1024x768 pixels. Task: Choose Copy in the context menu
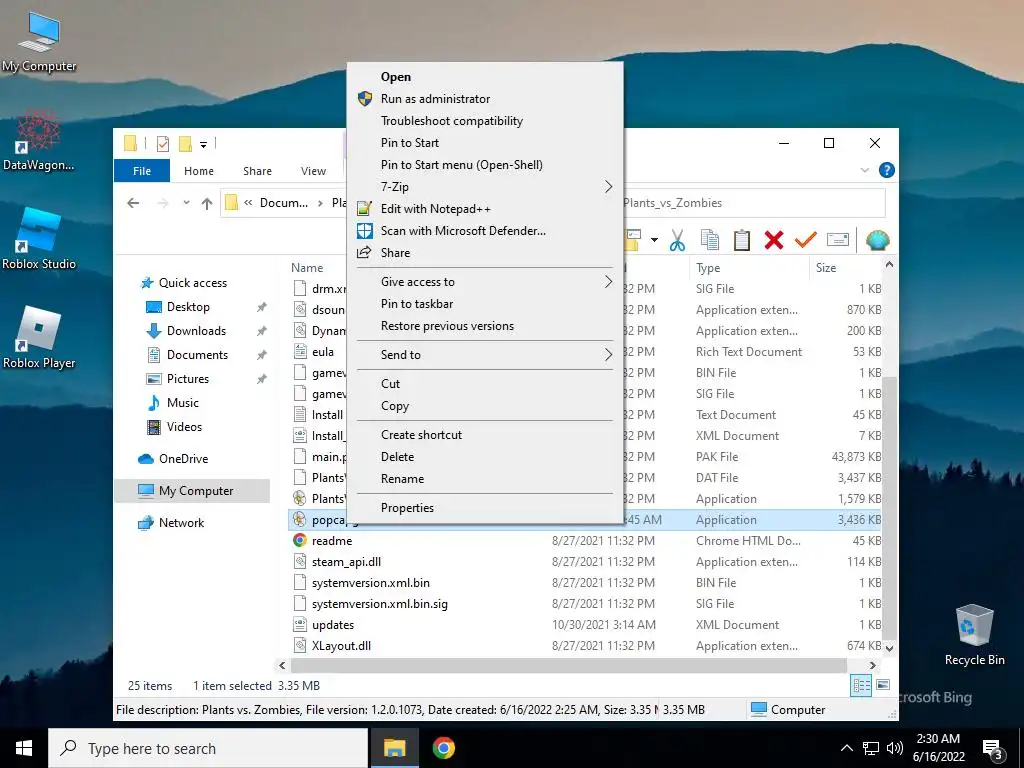[x=394, y=406]
